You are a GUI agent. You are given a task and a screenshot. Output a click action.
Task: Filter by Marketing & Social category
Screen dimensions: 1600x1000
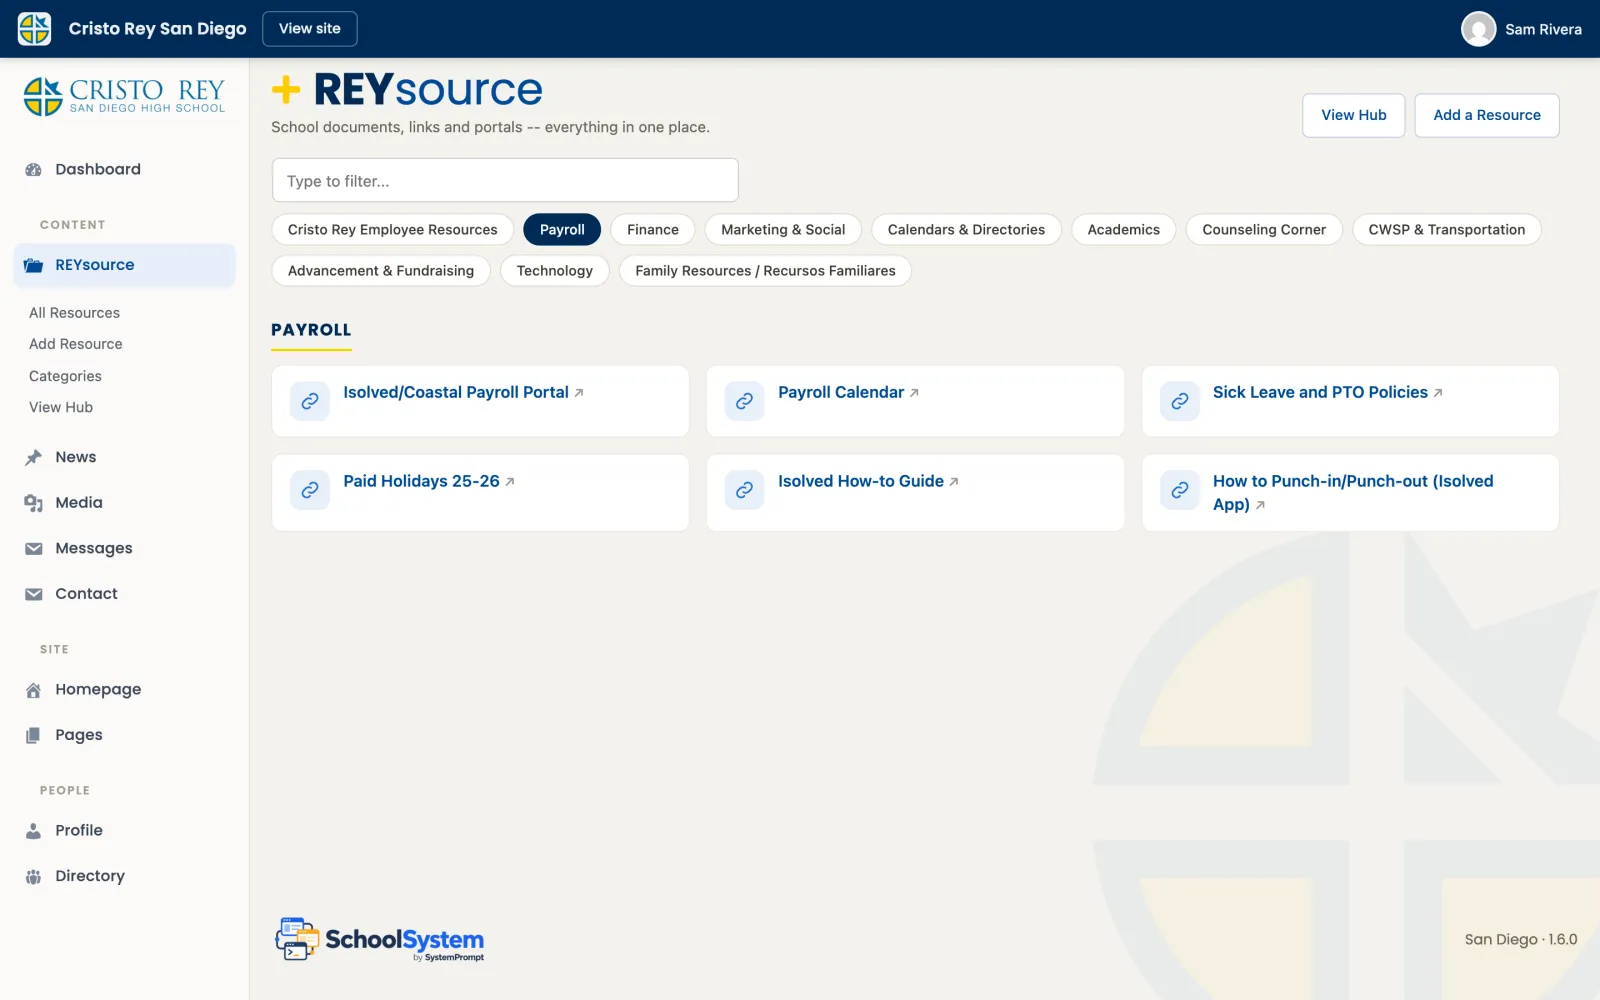click(783, 230)
